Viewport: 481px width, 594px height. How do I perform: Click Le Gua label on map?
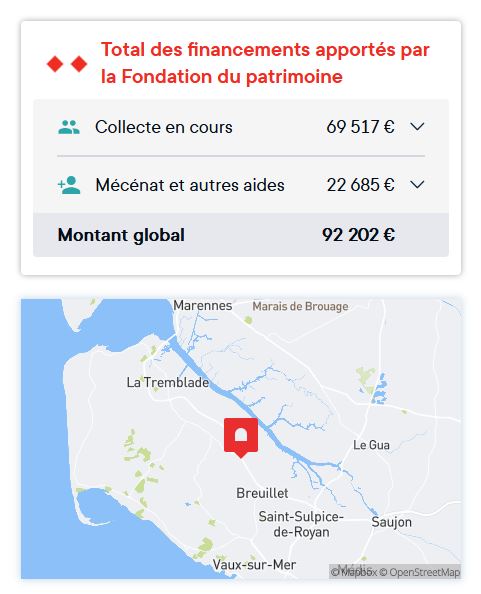point(371,445)
